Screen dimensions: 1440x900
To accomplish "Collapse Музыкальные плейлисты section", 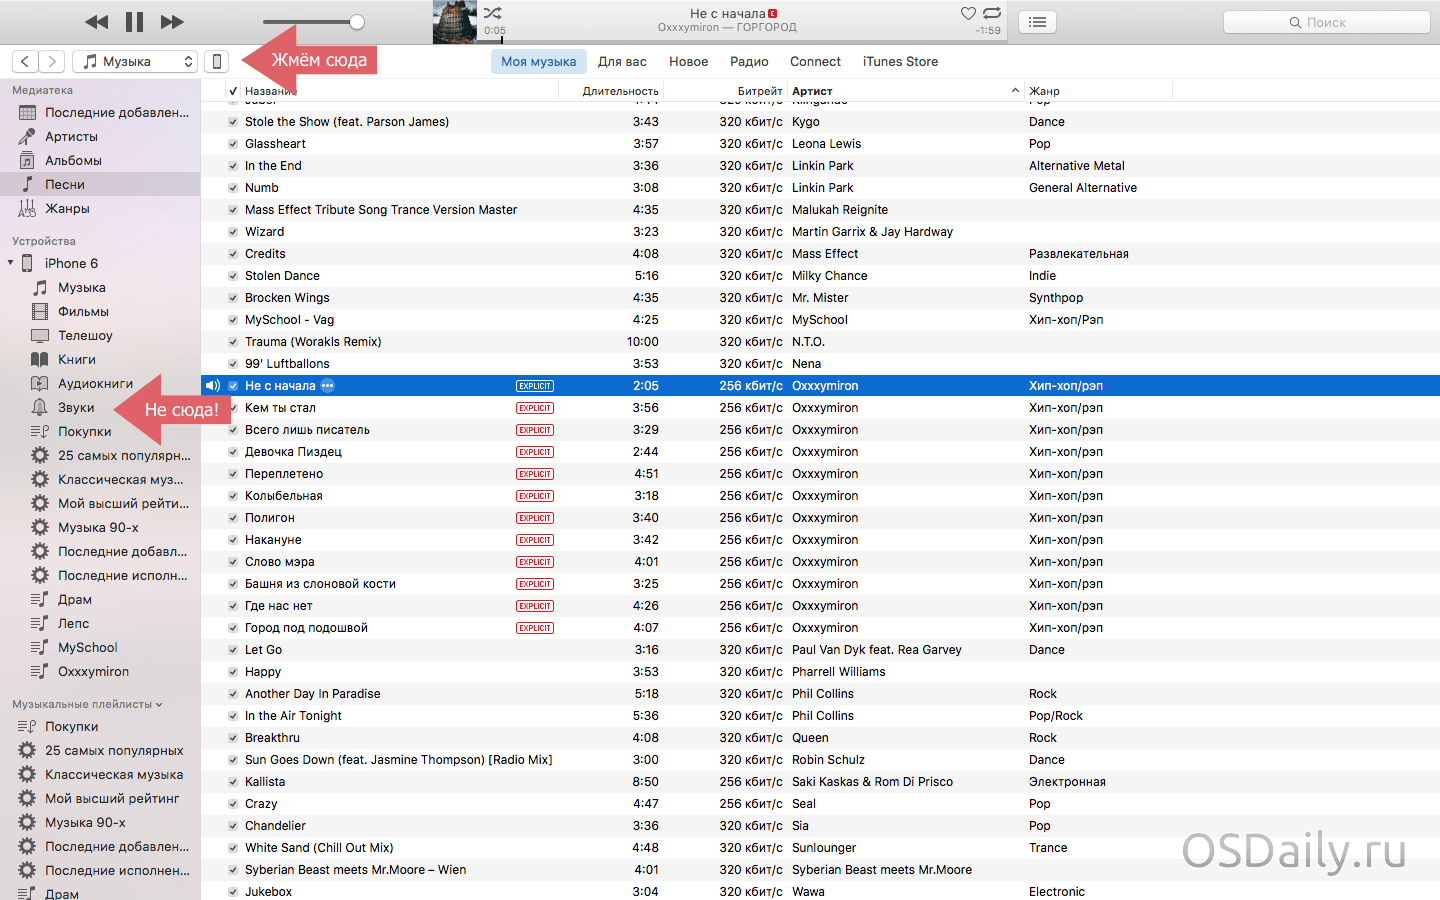I will tap(159, 704).
